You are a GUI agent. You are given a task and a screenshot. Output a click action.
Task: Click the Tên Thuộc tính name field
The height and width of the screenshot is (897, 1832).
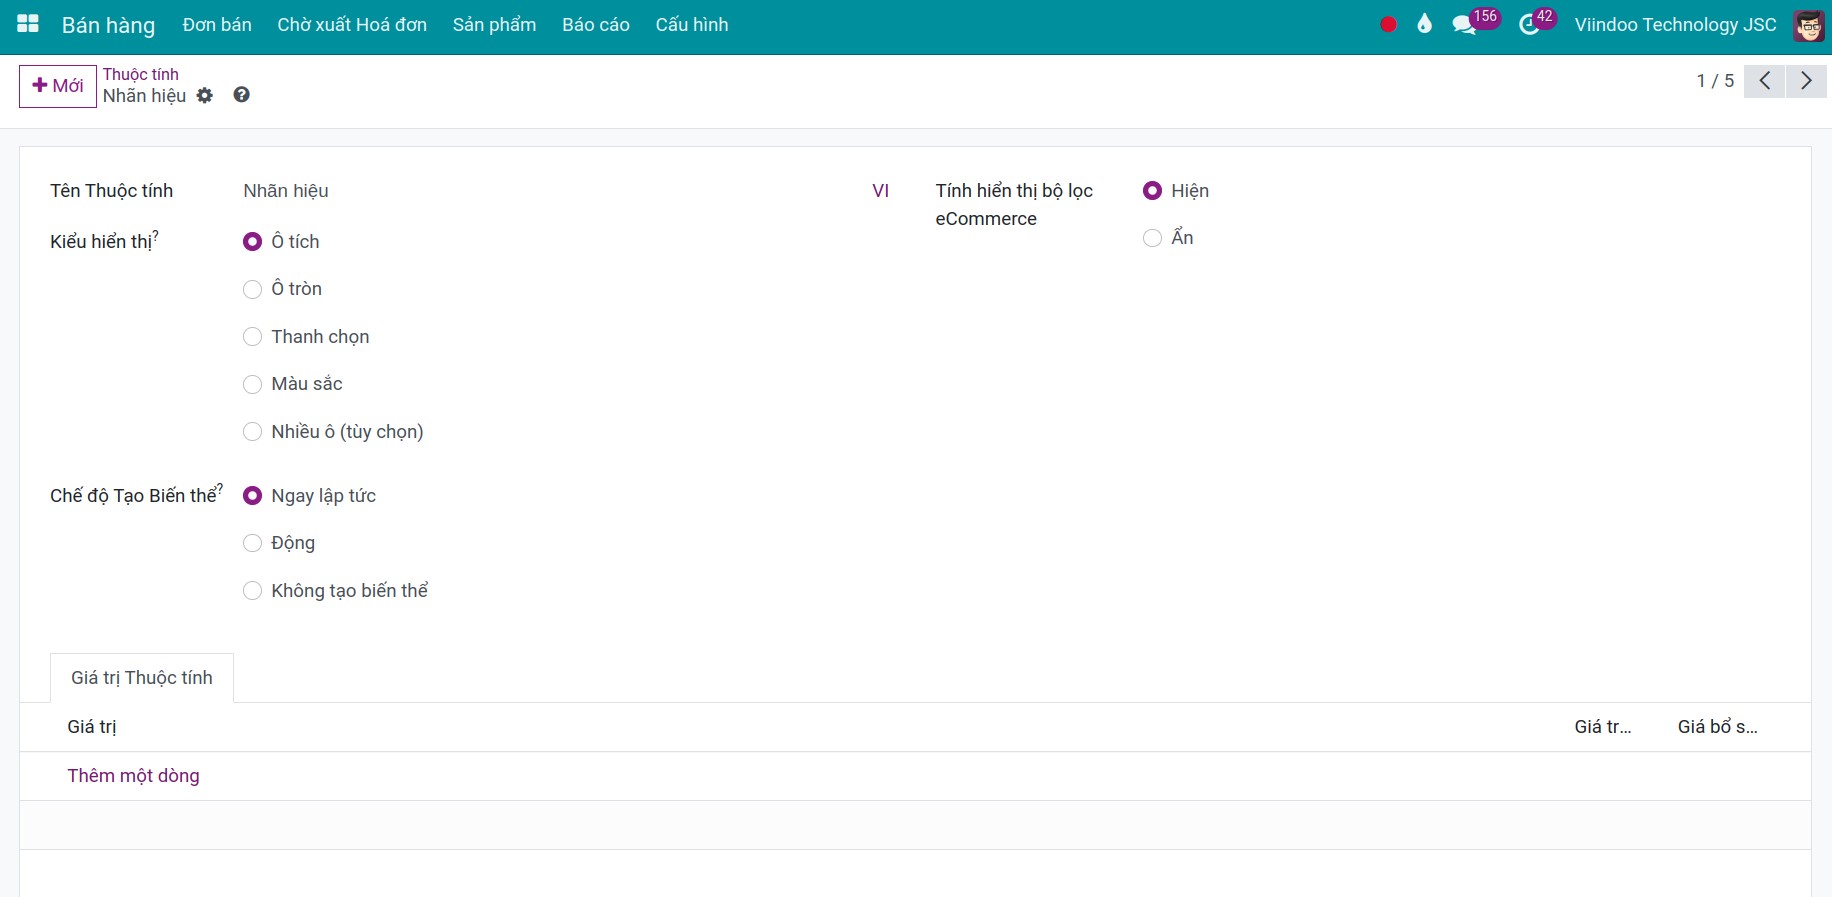point(552,191)
